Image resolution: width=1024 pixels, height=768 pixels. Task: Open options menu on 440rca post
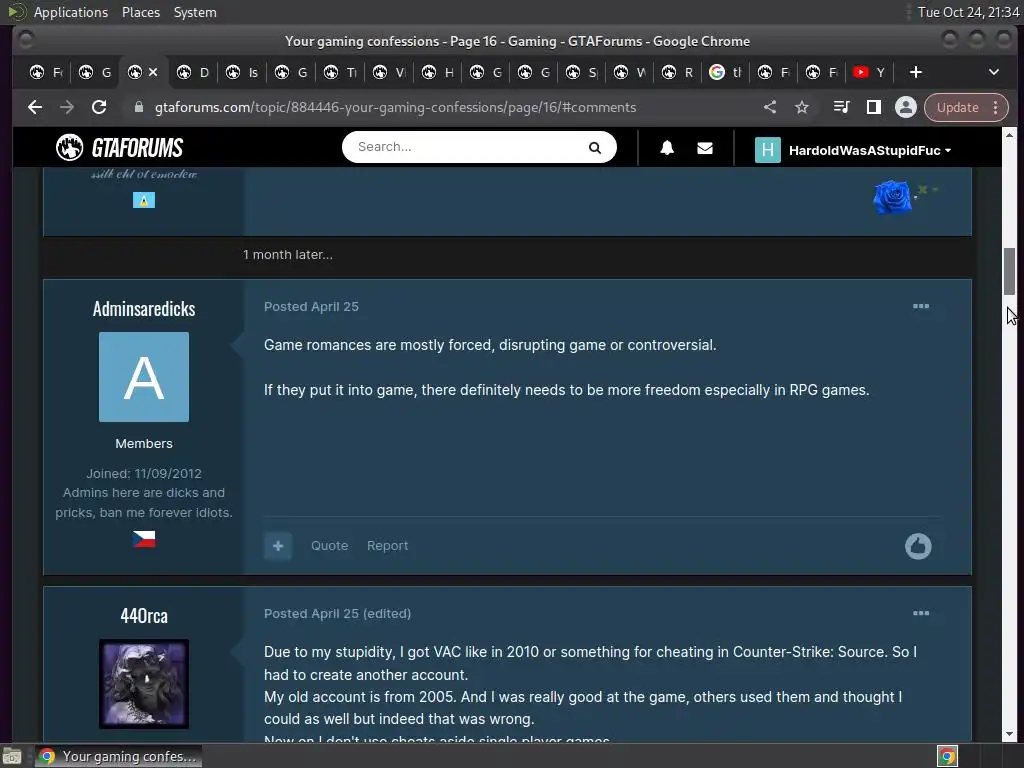921,613
